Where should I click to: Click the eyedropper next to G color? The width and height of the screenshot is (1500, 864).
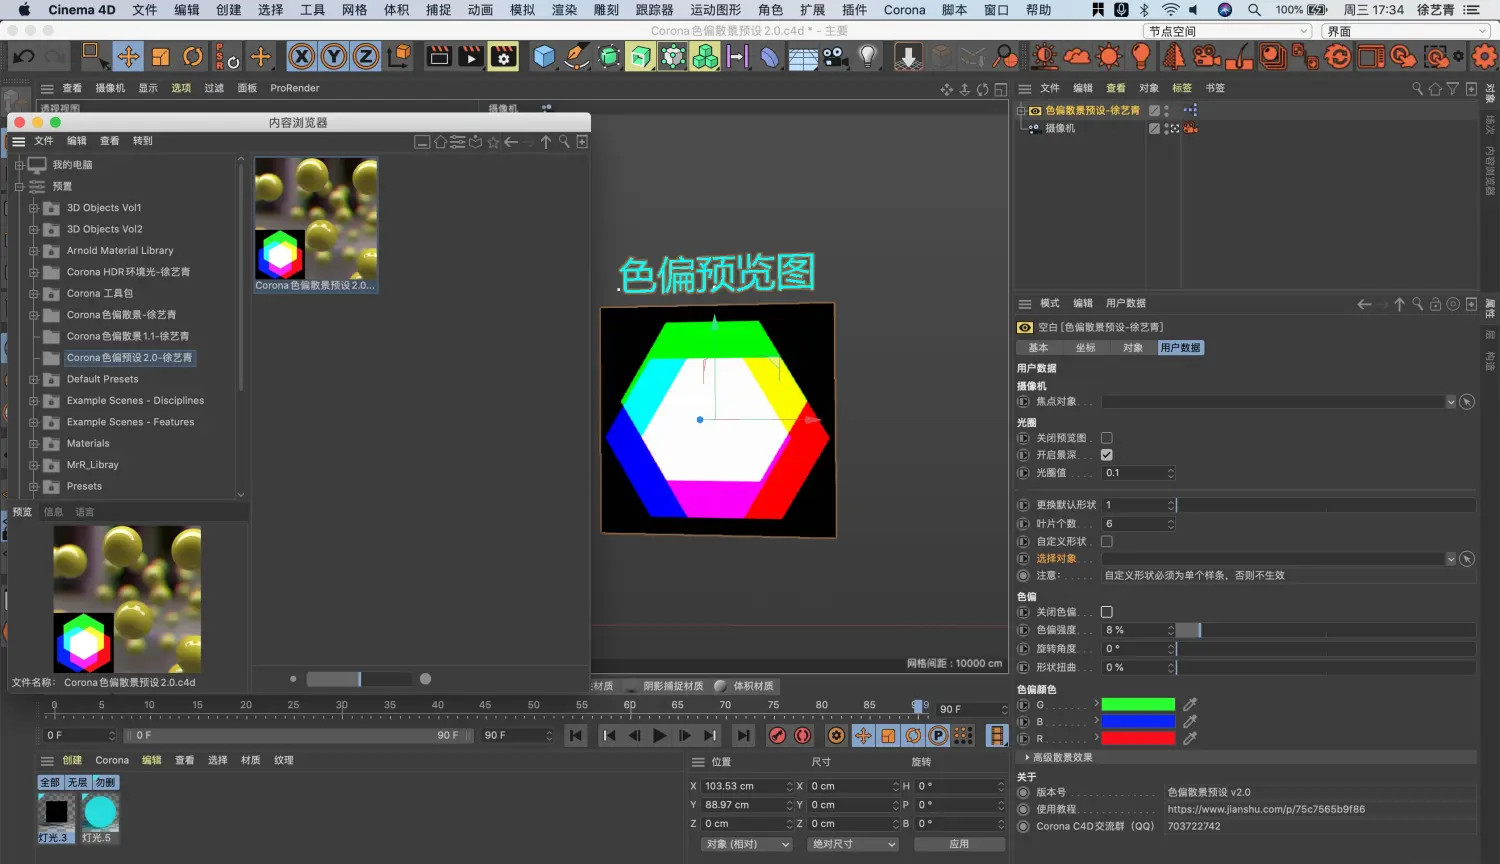click(1190, 705)
